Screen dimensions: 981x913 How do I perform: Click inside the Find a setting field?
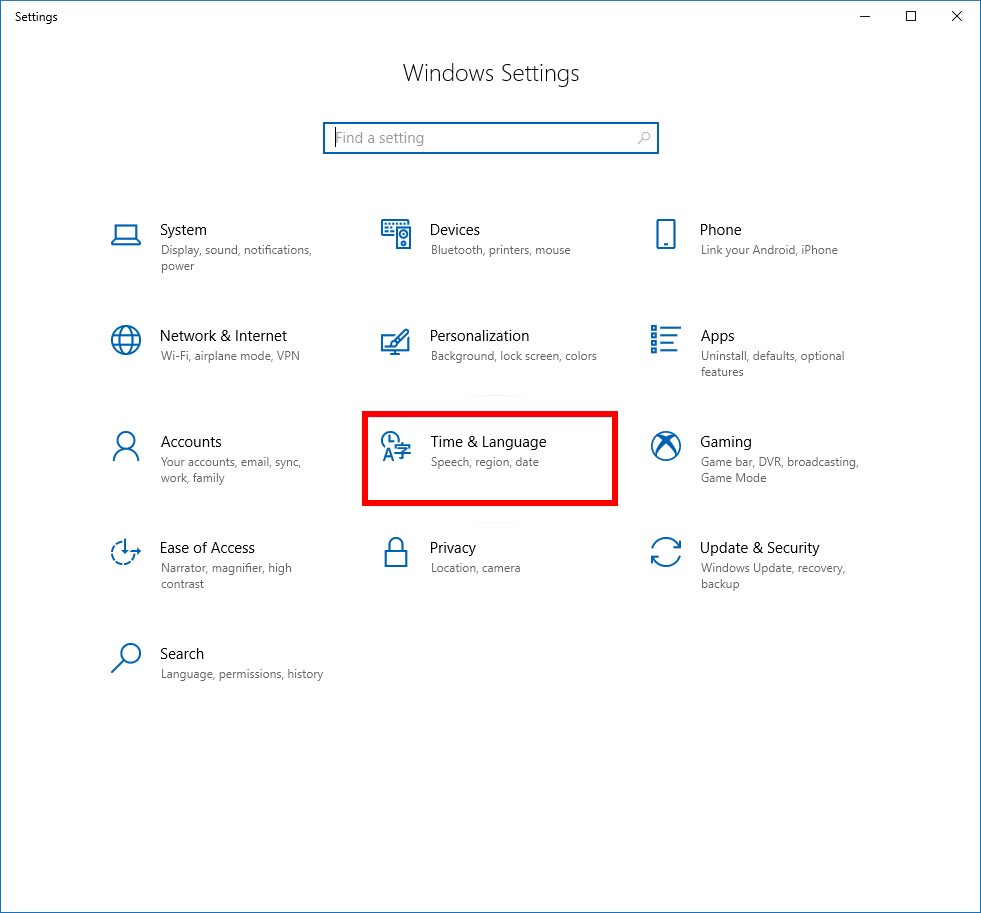pyautogui.click(x=490, y=138)
